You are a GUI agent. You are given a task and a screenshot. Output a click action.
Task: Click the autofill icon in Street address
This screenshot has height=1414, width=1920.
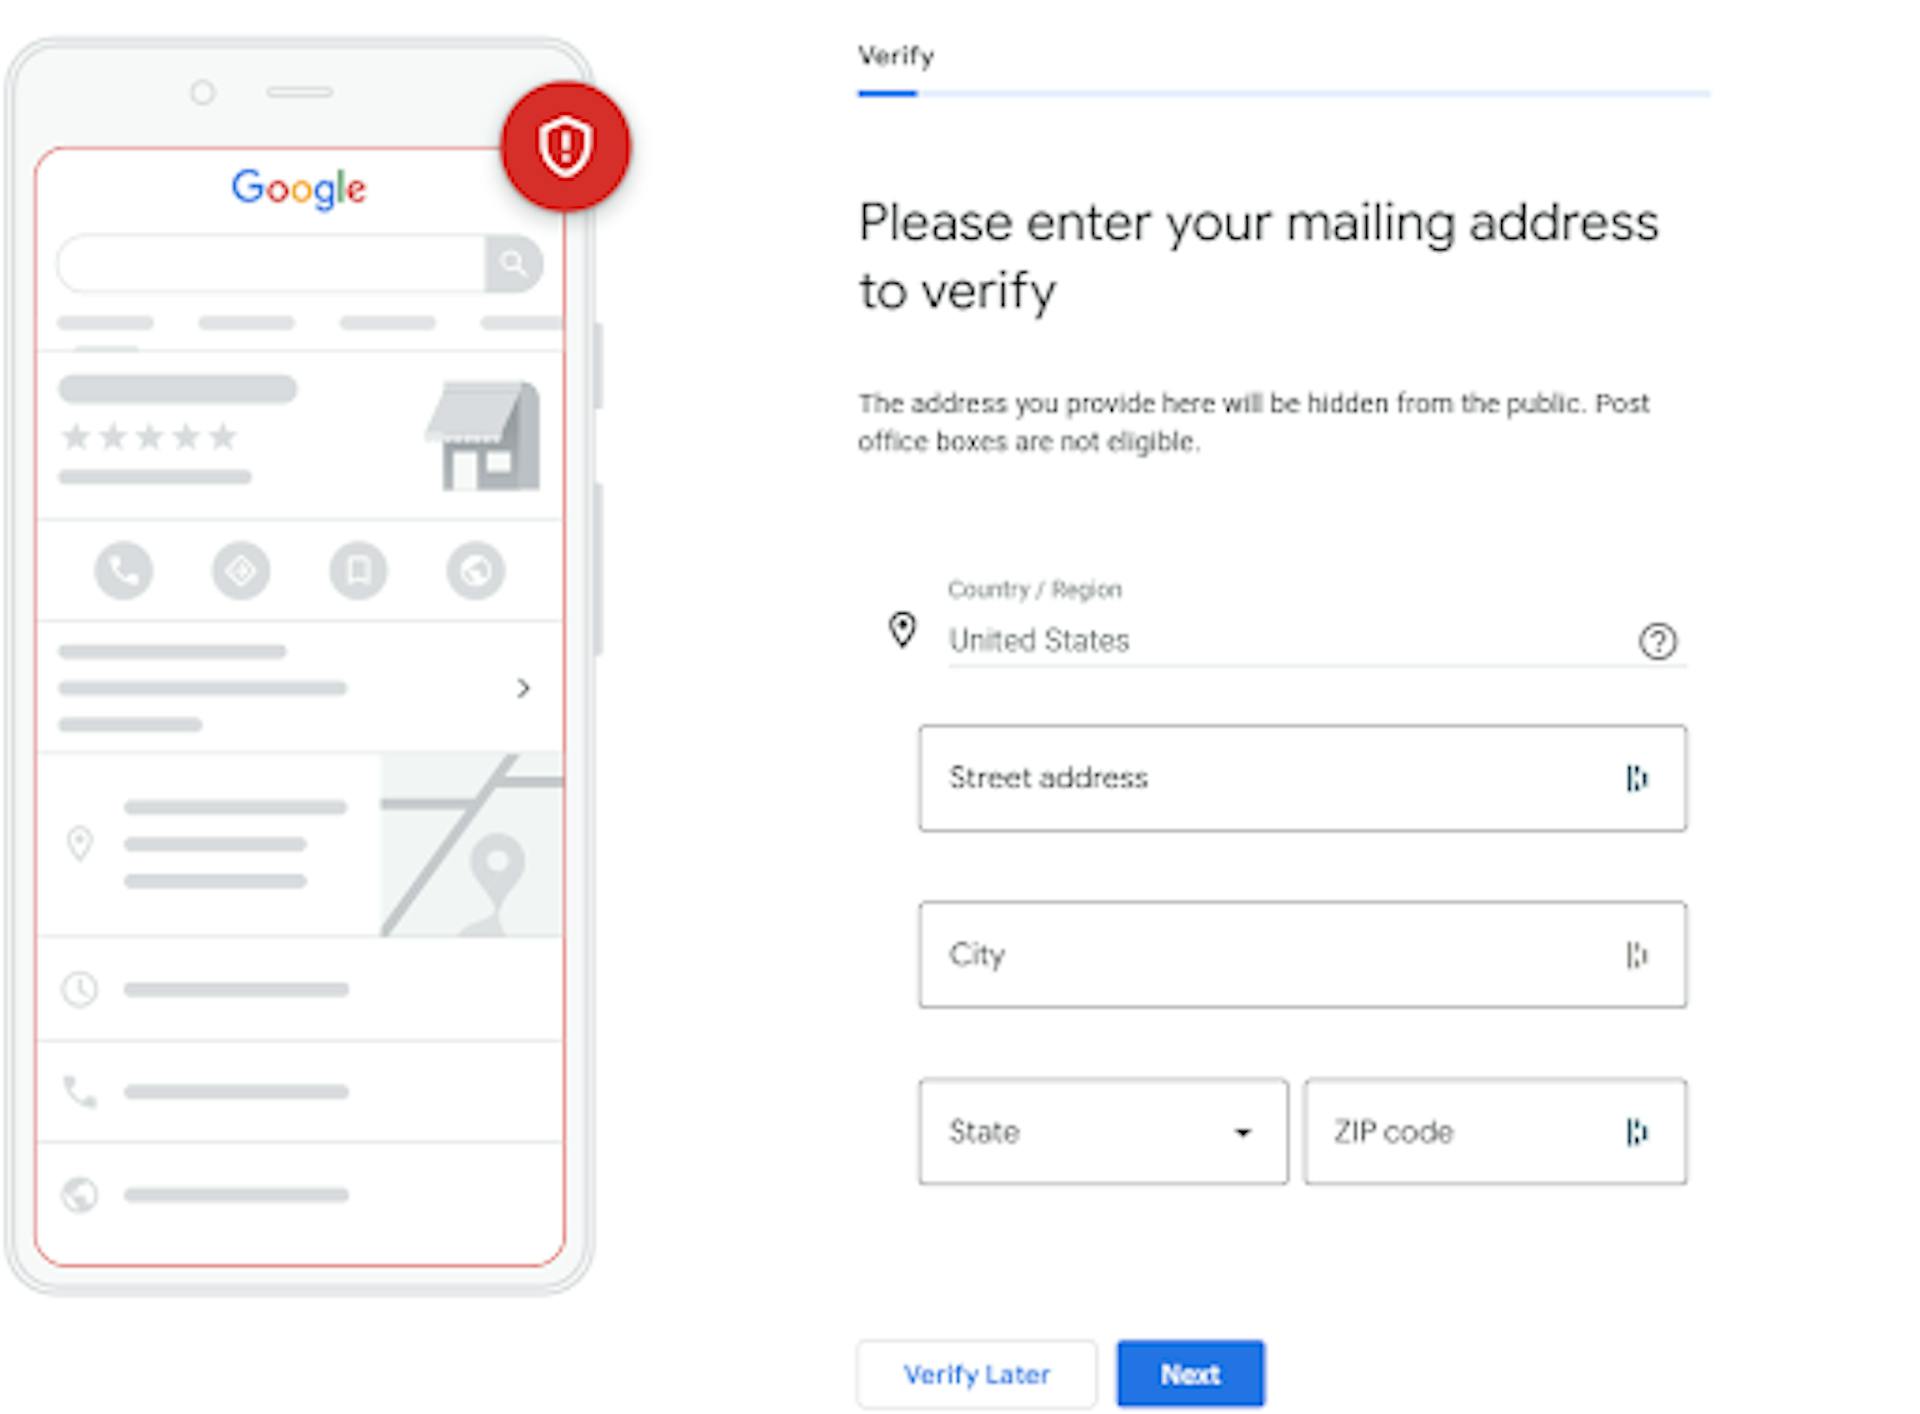coord(1636,778)
